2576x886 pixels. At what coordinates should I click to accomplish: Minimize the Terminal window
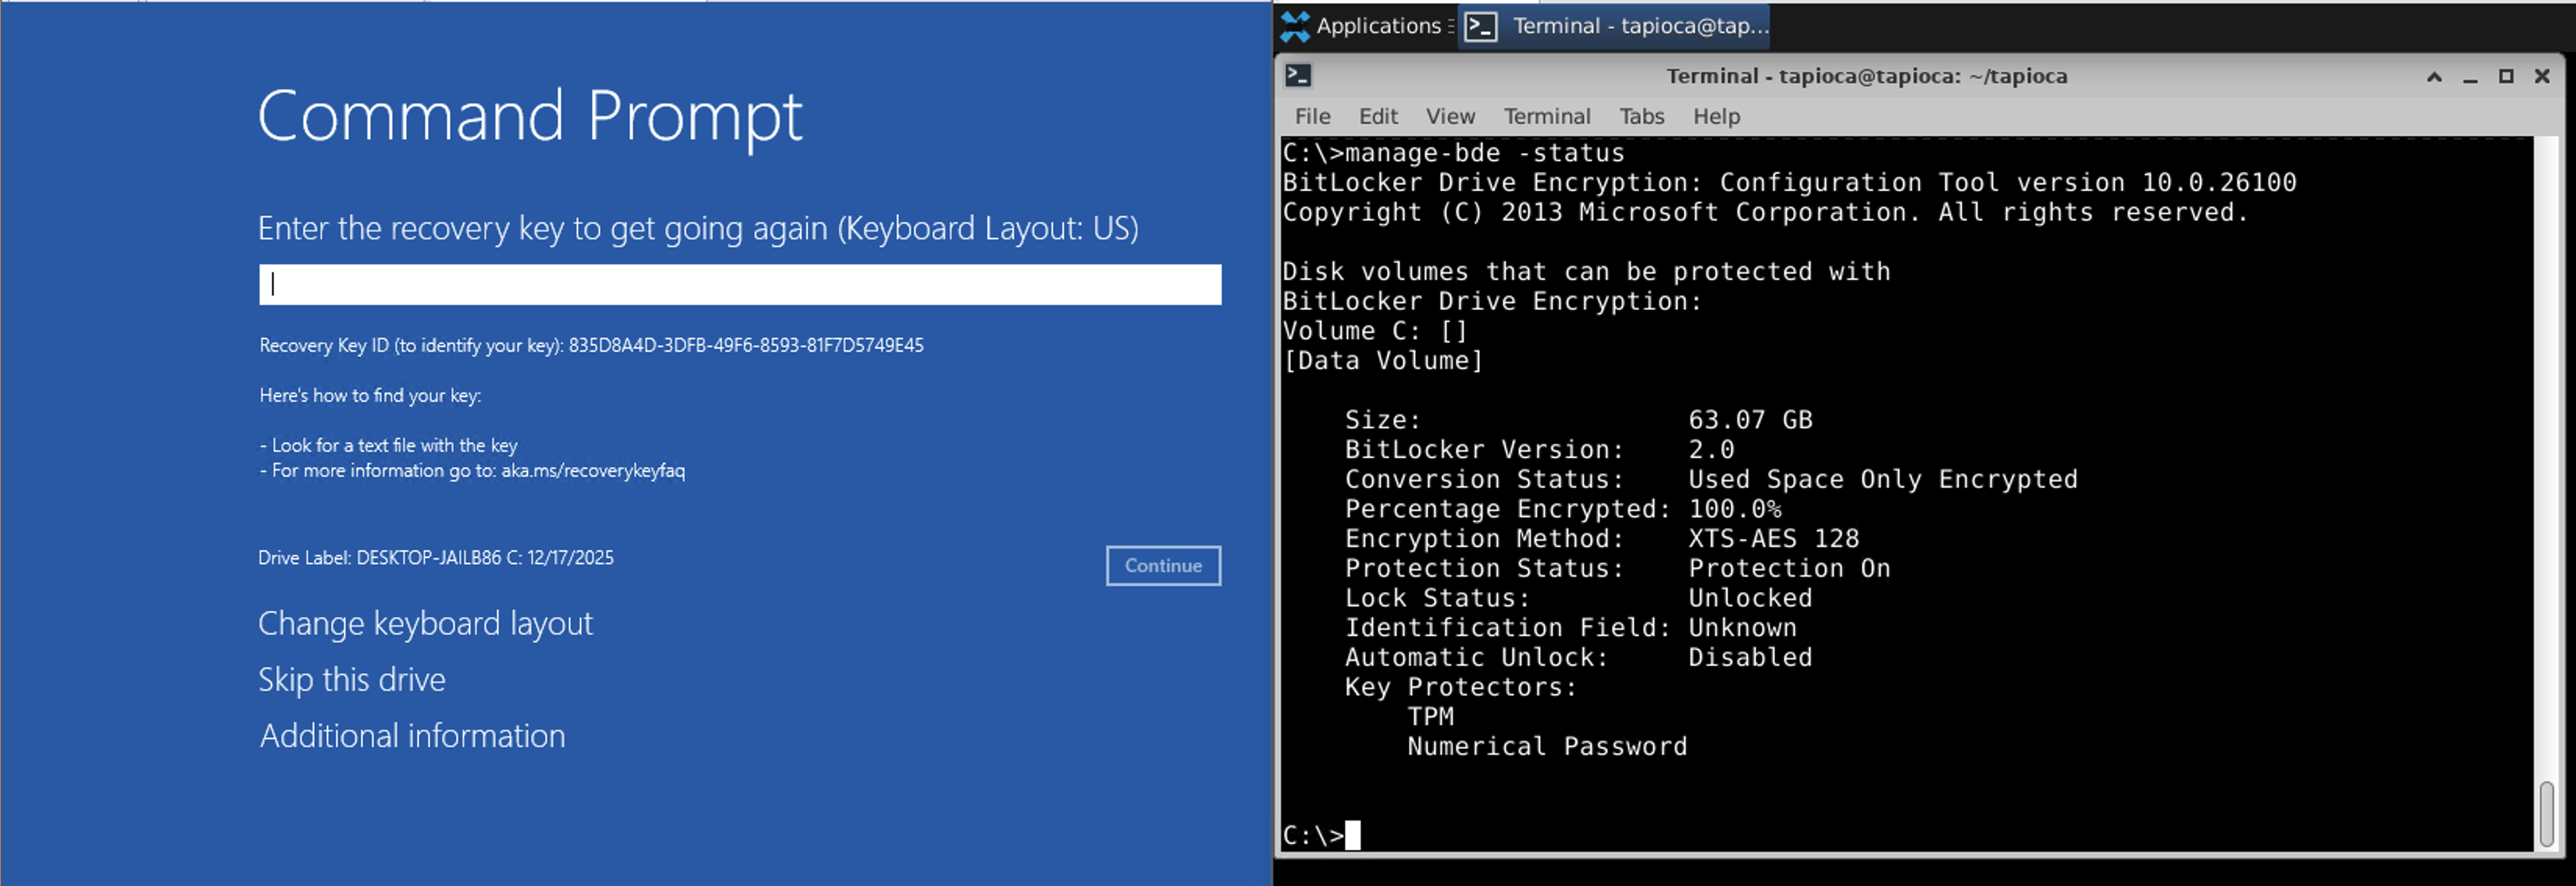[x=2470, y=77]
